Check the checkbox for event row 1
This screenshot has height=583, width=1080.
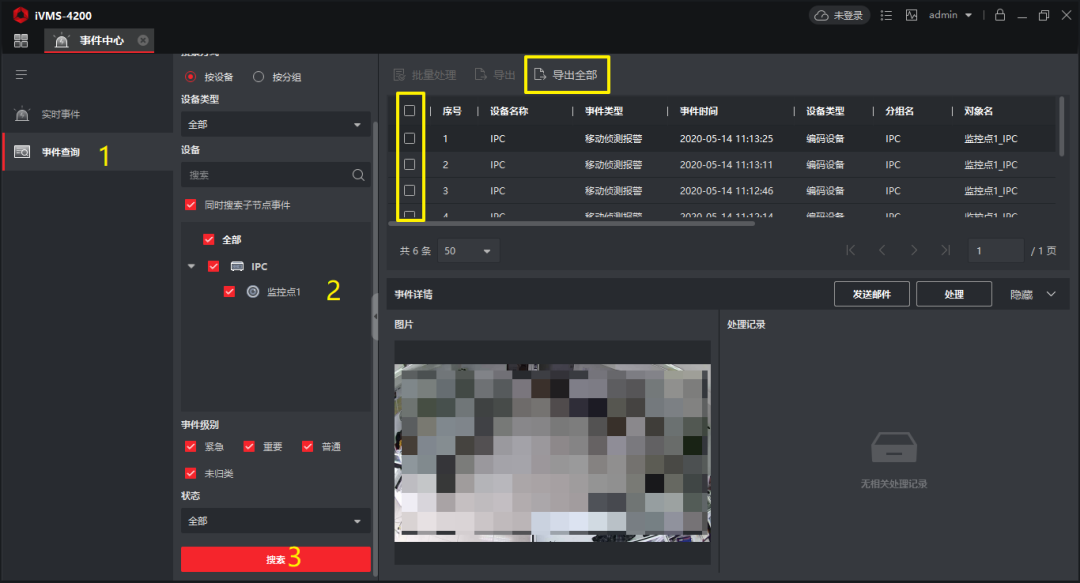[x=409, y=139]
